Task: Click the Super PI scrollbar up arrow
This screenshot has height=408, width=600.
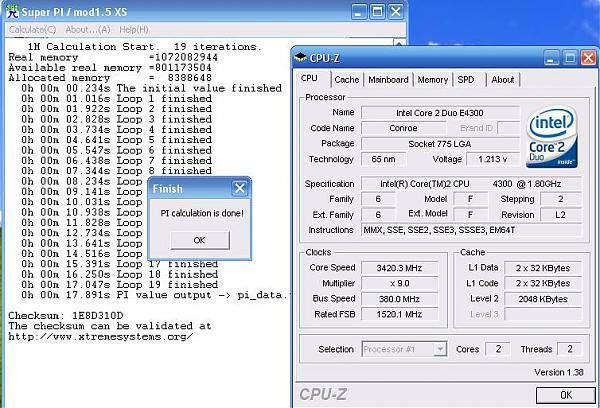Action: (x=399, y=43)
